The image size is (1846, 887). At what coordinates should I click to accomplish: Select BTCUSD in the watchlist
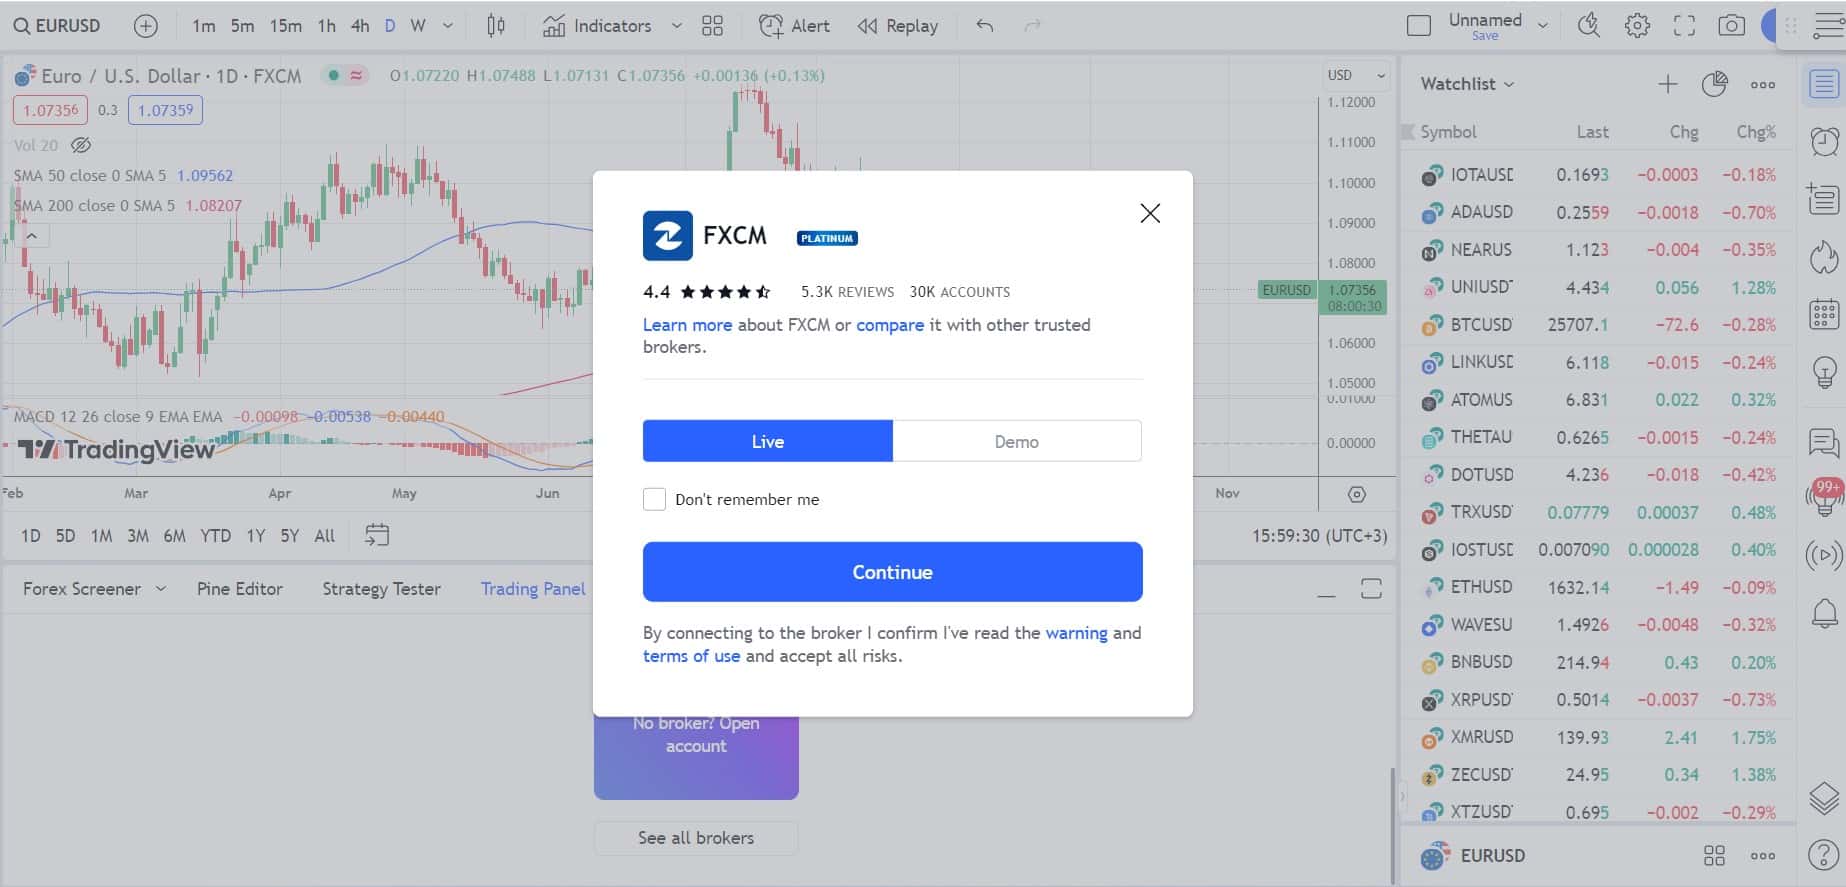(x=1598, y=325)
